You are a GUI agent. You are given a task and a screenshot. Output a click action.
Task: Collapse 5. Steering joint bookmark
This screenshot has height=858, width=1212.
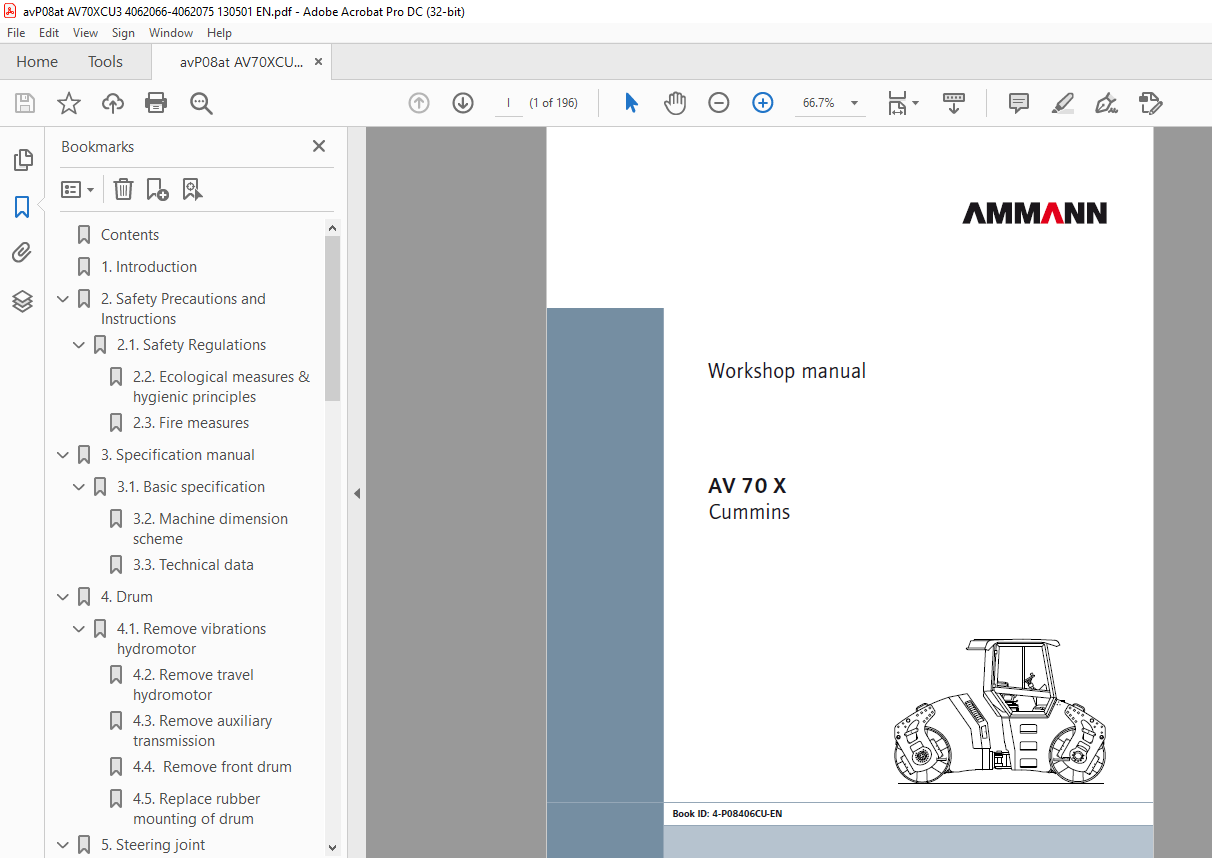point(64,845)
